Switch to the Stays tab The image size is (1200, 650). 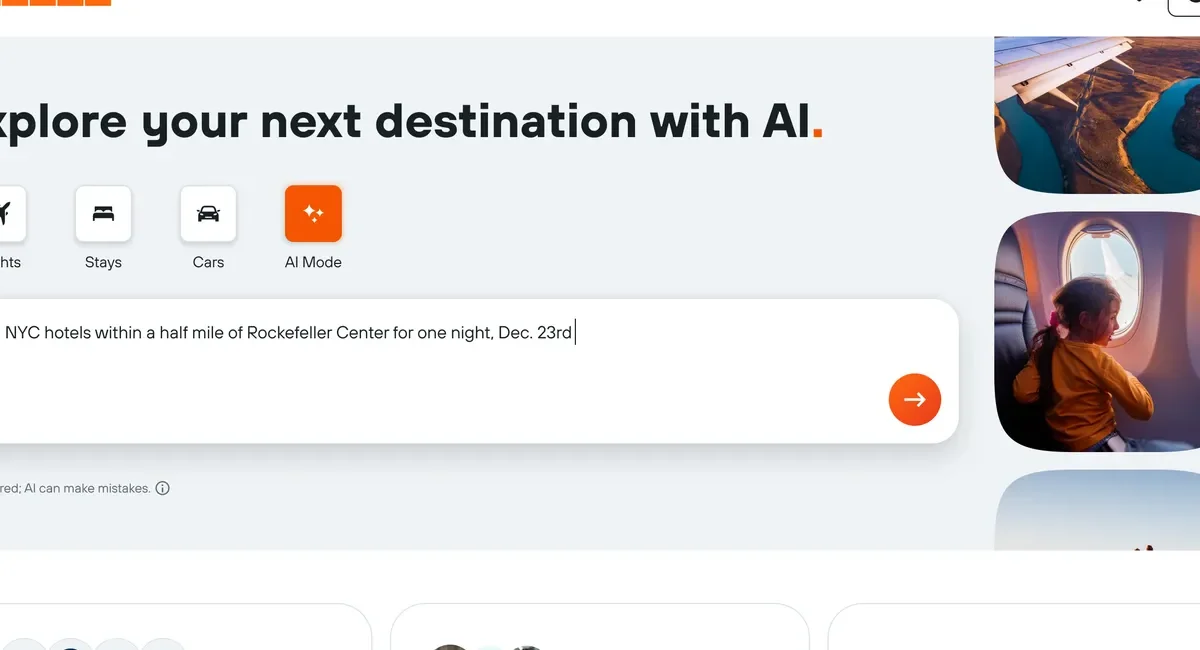[x=103, y=230]
